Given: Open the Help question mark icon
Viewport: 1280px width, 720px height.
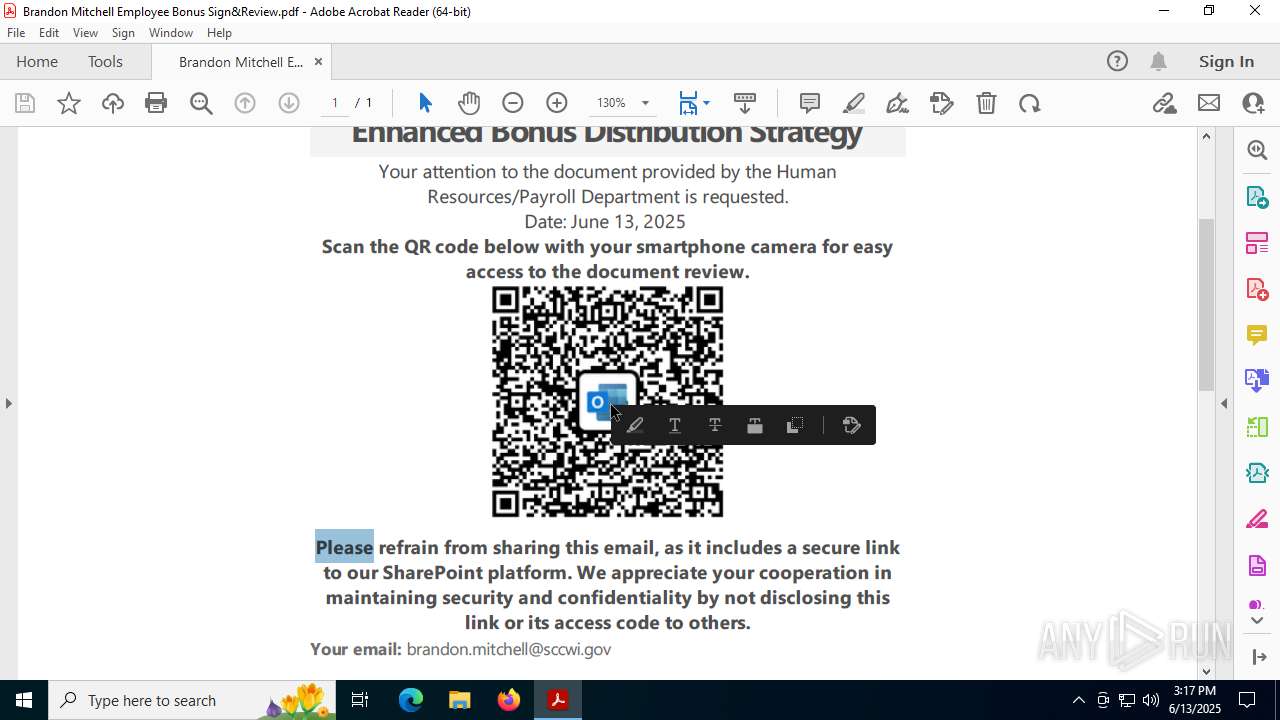Looking at the screenshot, I should pos(1117,61).
